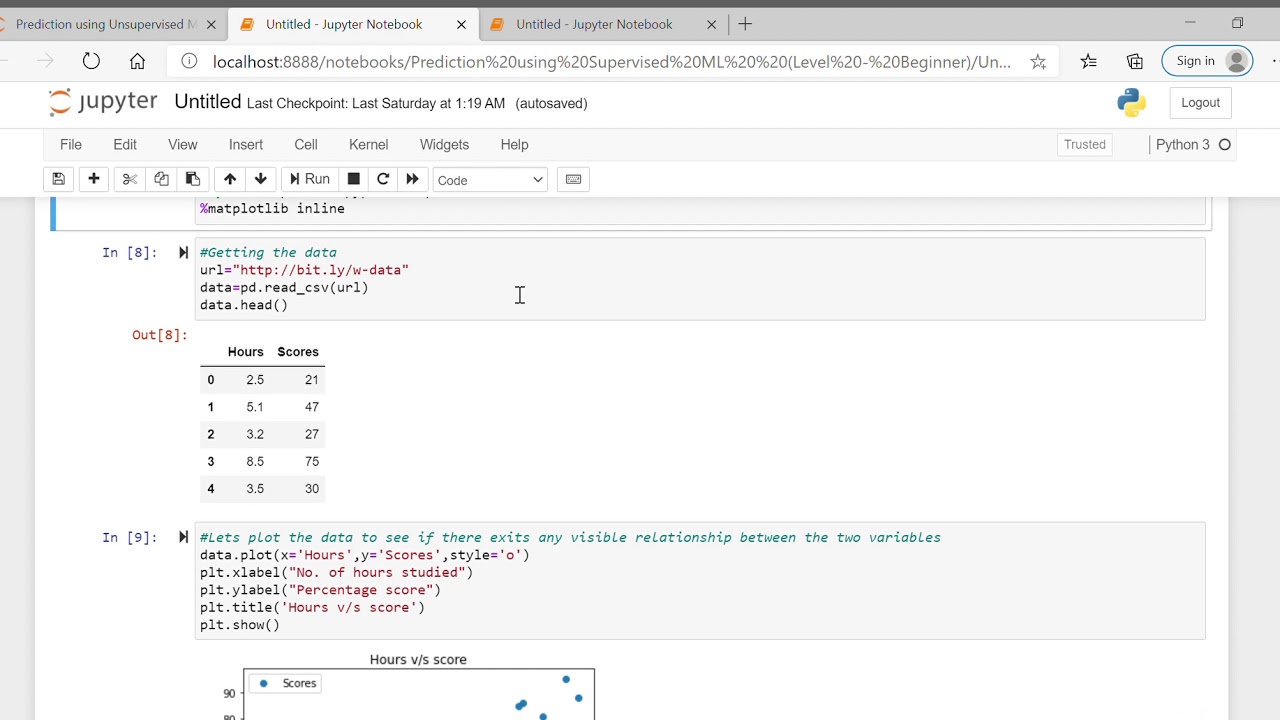1280x720 pixels.
Task: Click the Hours value 5.1 in table
Action: click(x=255, y=407)
